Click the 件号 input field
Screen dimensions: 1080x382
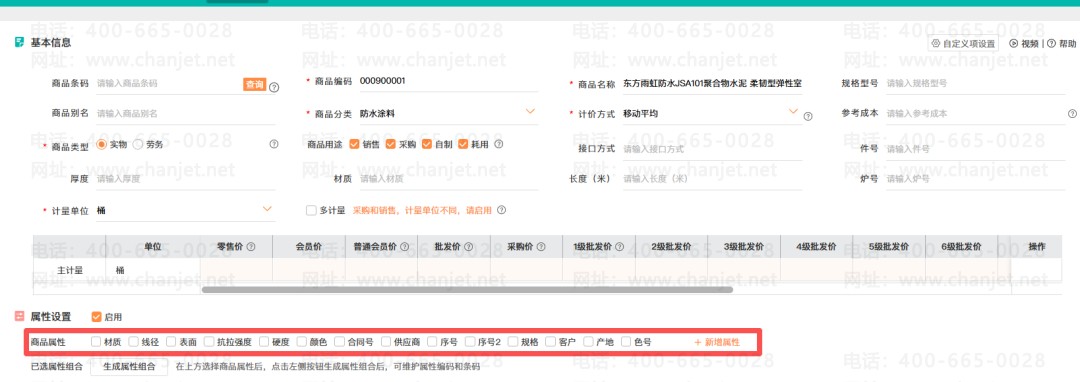coord(975,149)
